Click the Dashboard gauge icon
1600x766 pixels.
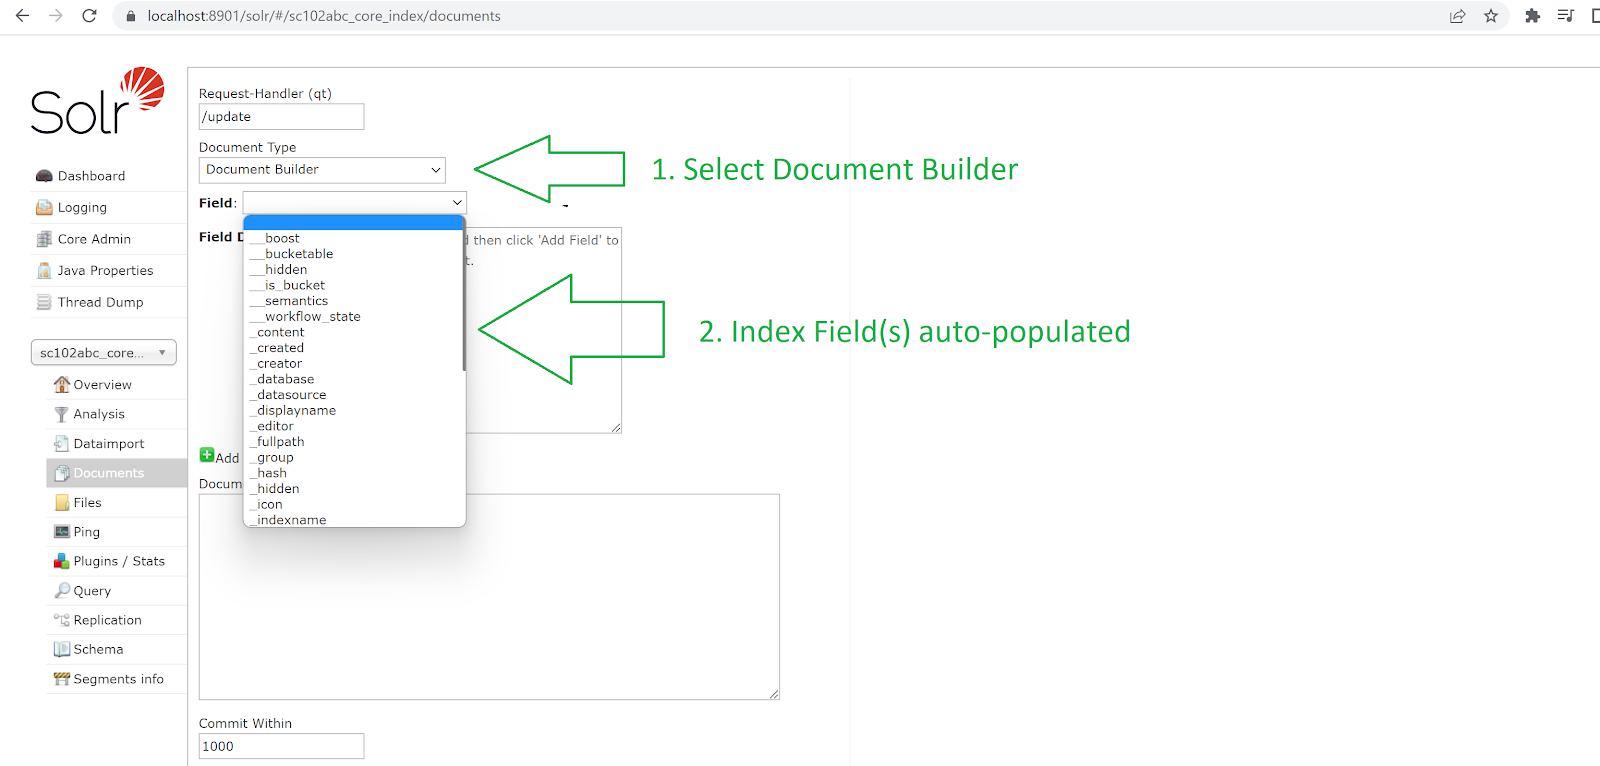[x=44, y=176]
